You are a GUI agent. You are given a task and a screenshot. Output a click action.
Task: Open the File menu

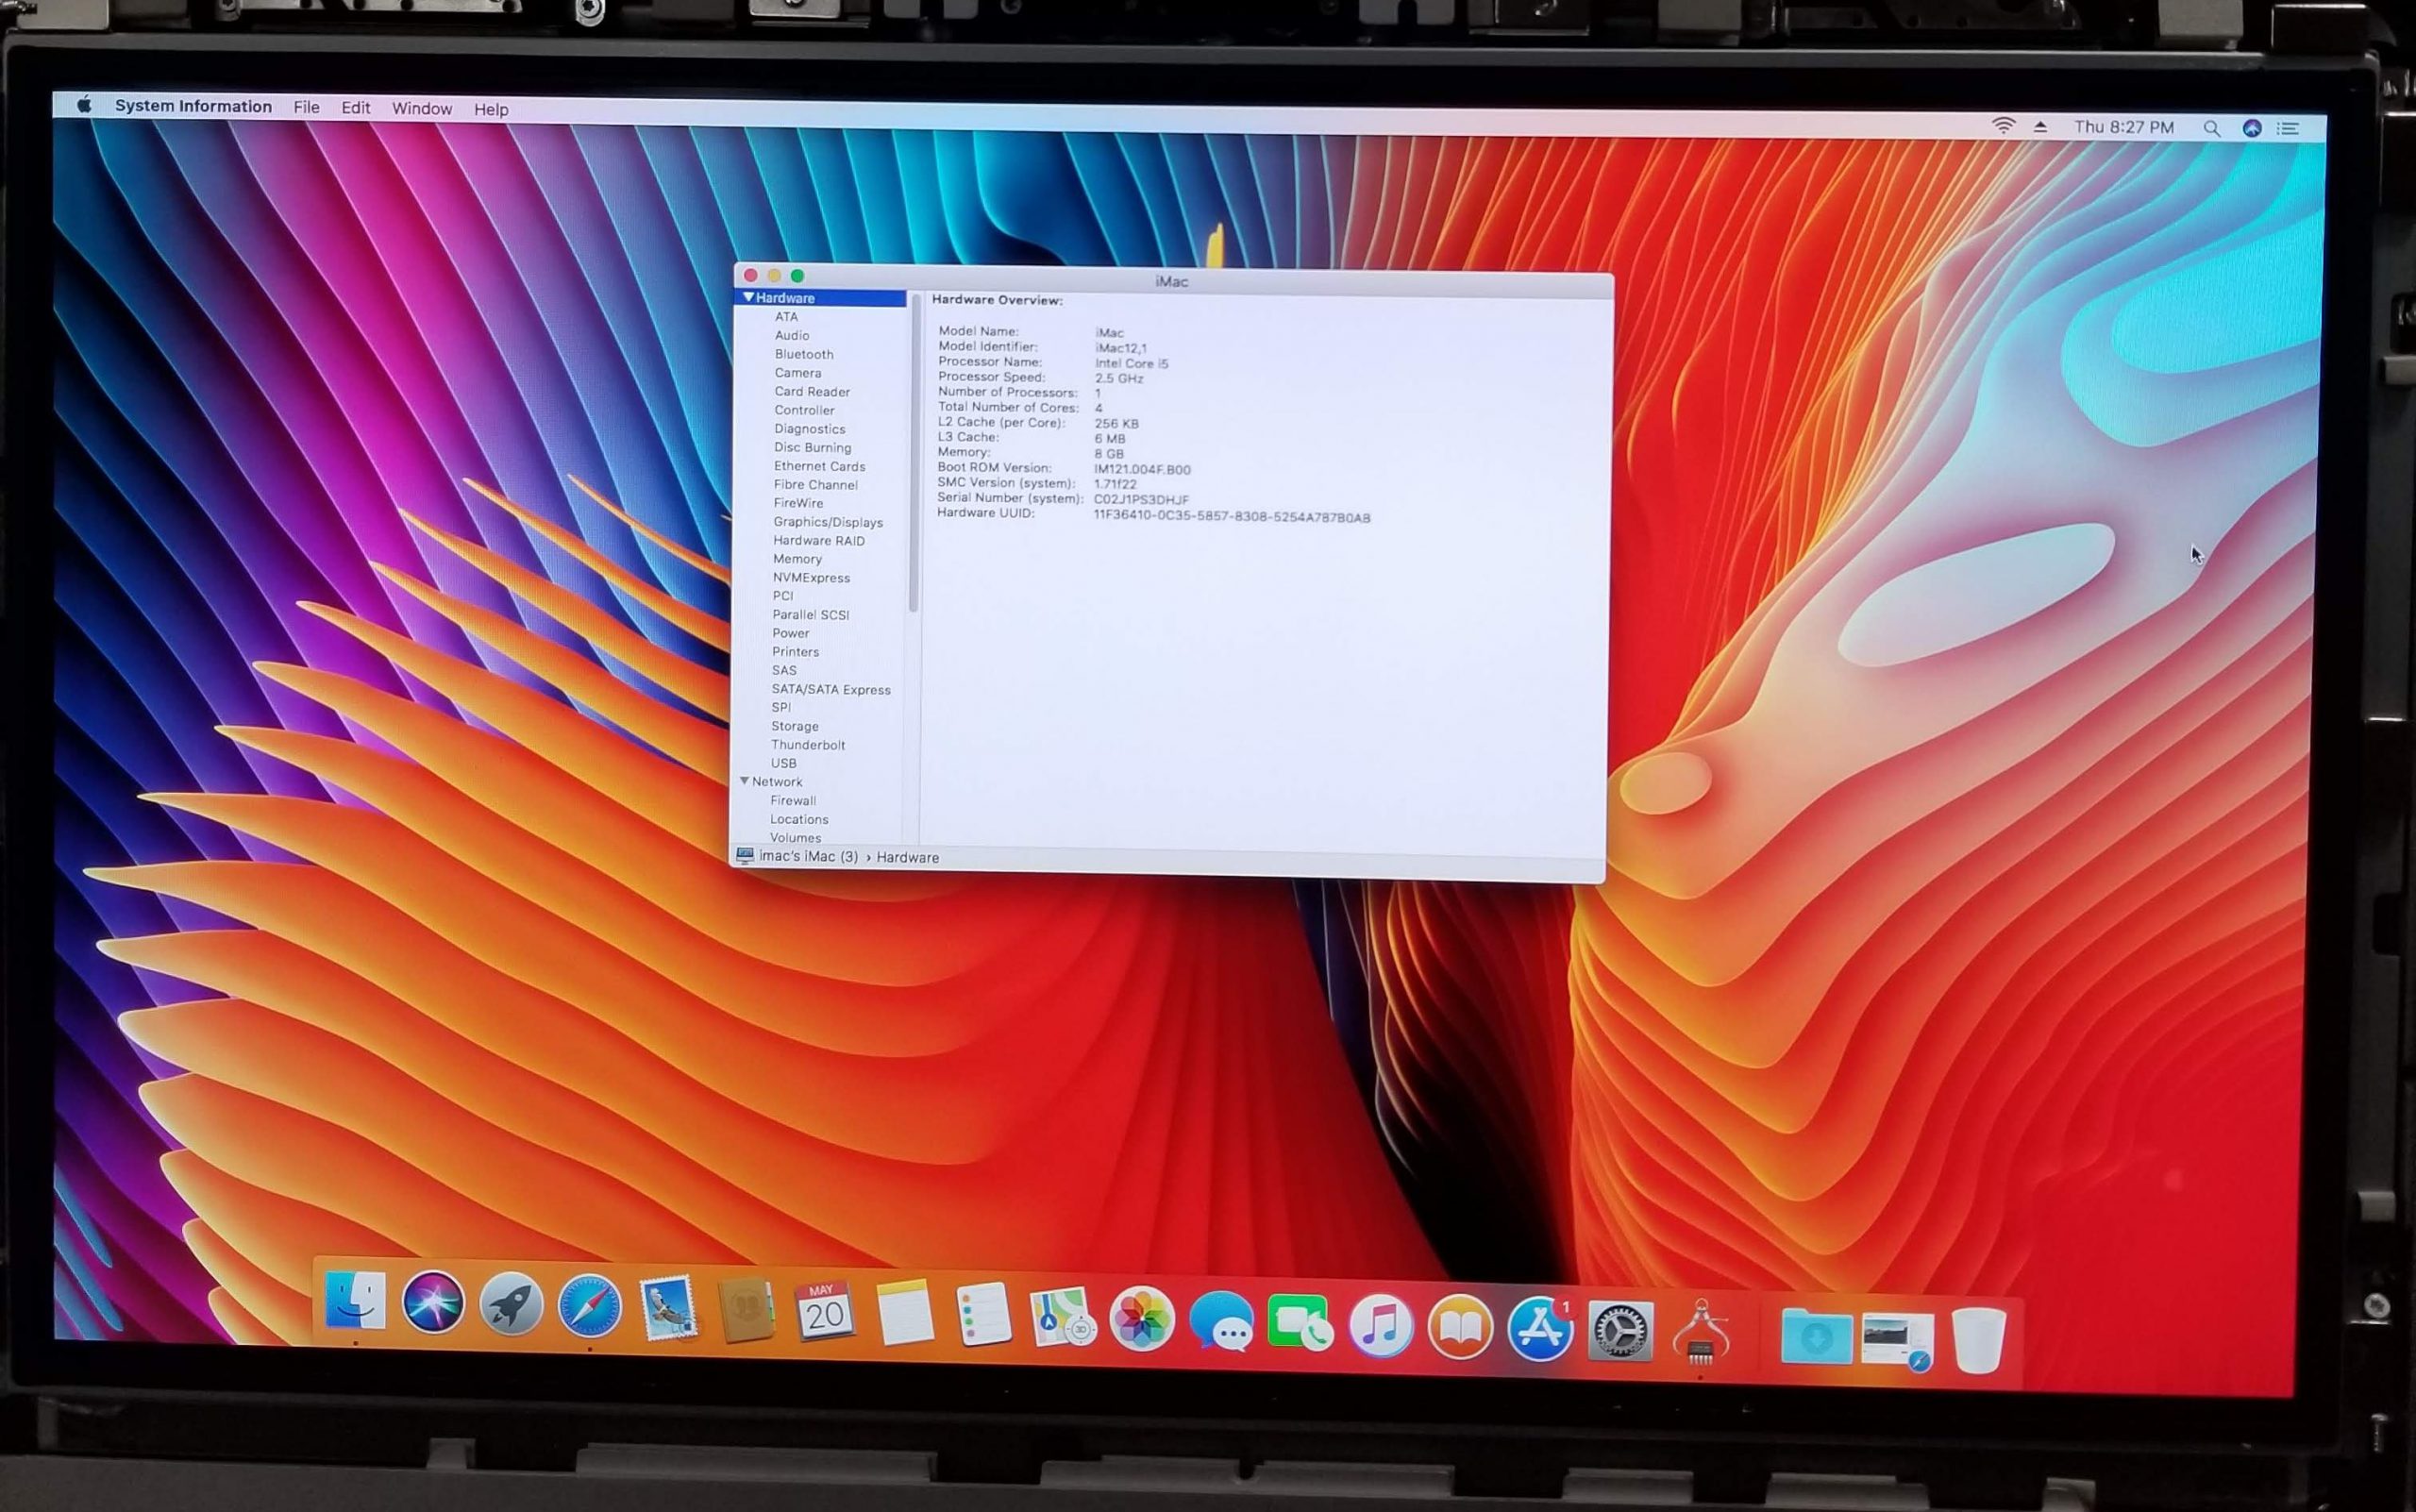[x=306, y=107]
